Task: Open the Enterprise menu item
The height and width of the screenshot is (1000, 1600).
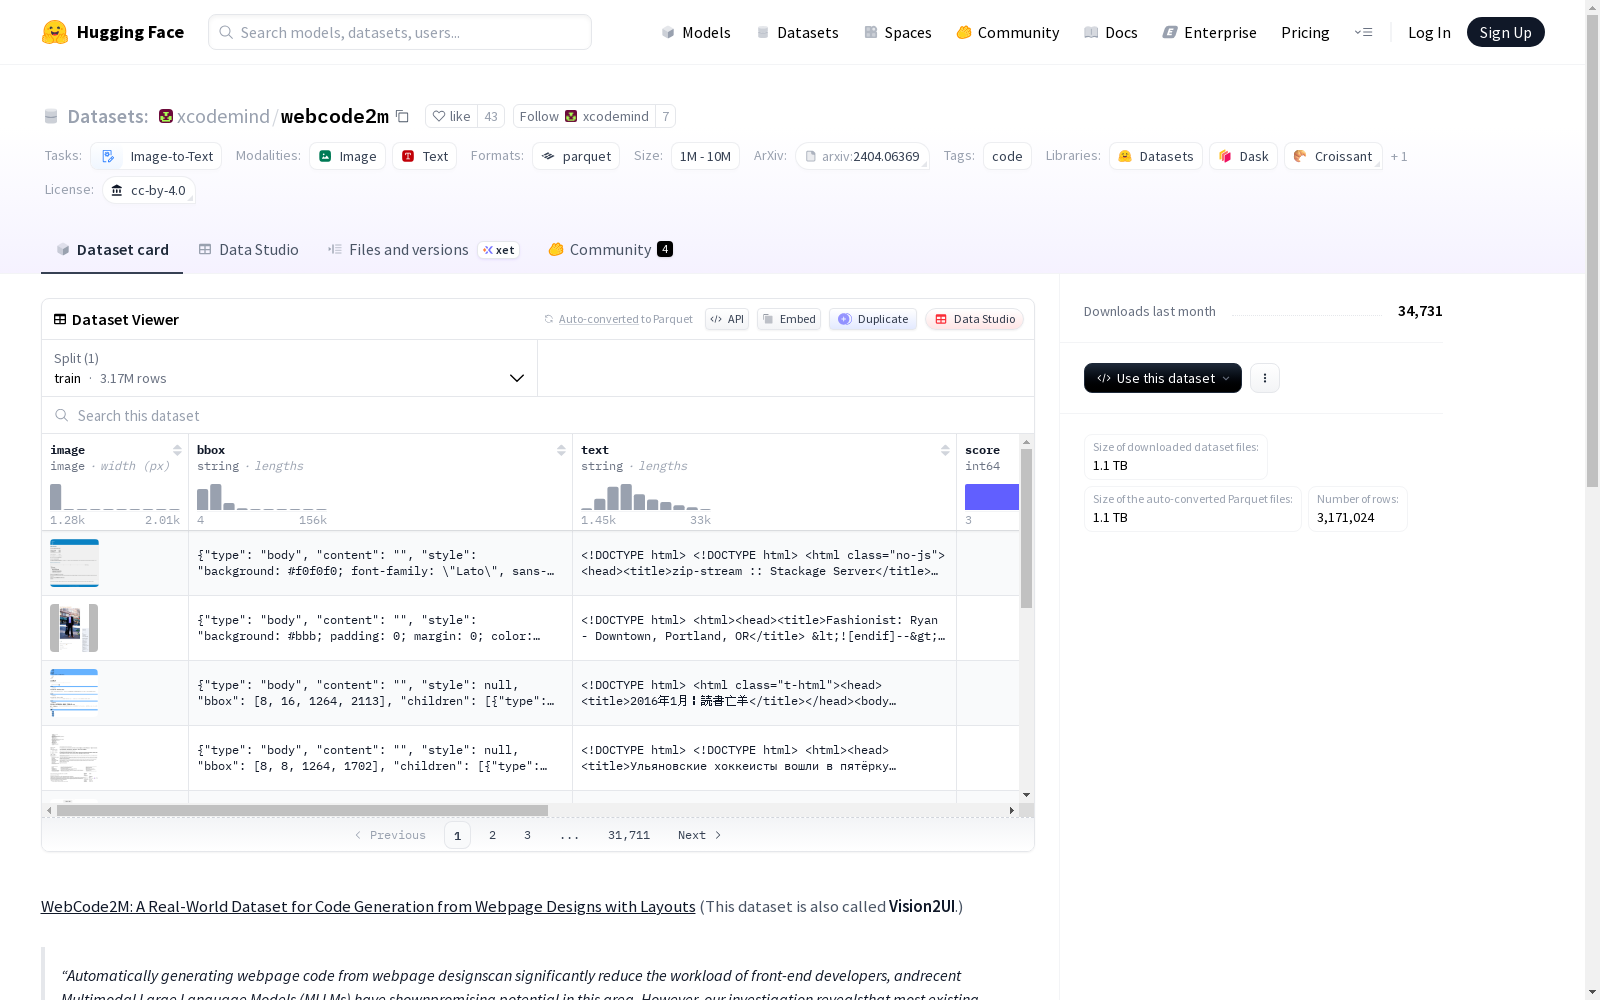Action: tap(1210, 32)
